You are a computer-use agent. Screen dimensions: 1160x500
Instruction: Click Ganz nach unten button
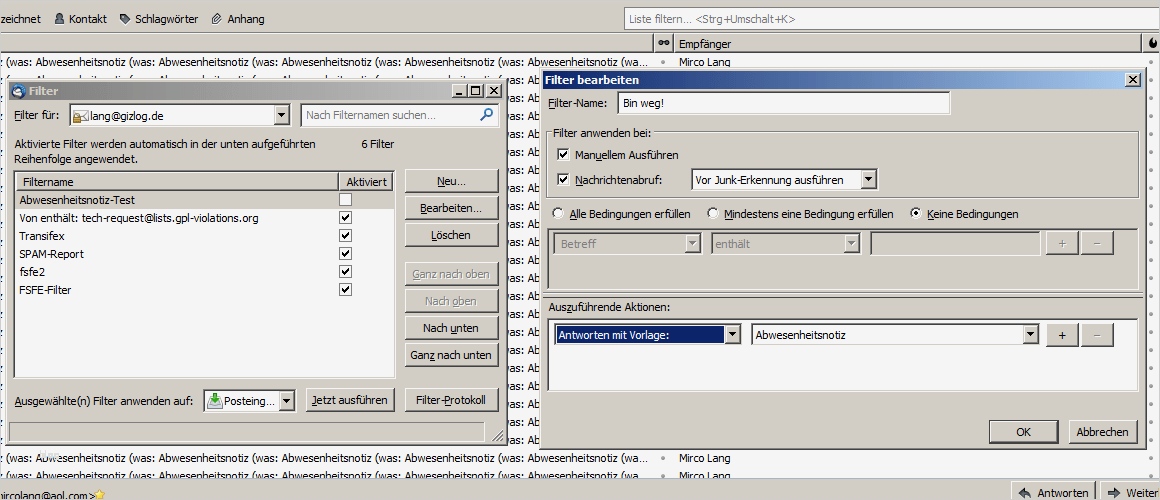pyautogui.click(x=451, y=355)
